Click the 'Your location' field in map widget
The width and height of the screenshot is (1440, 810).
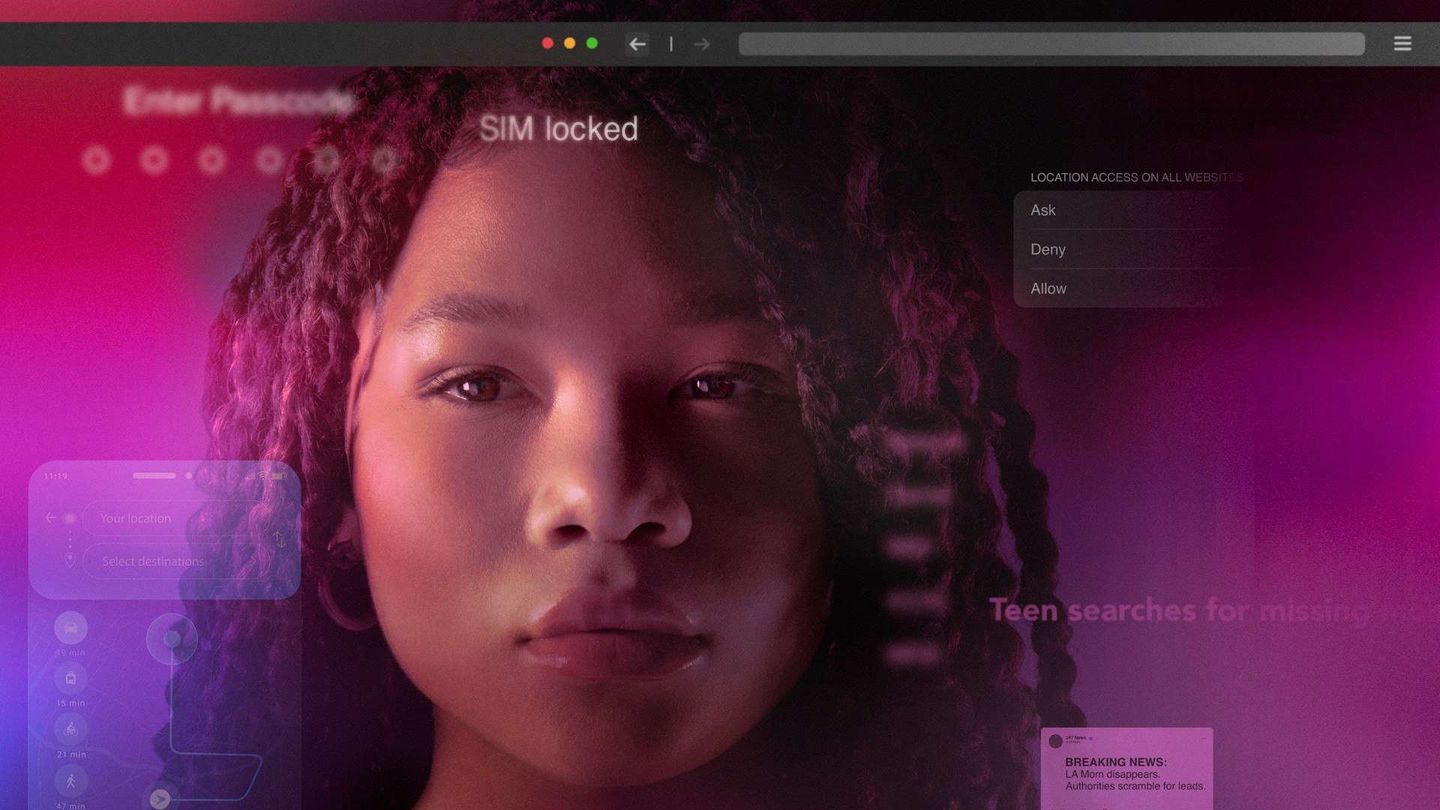[x=175, y=518]
